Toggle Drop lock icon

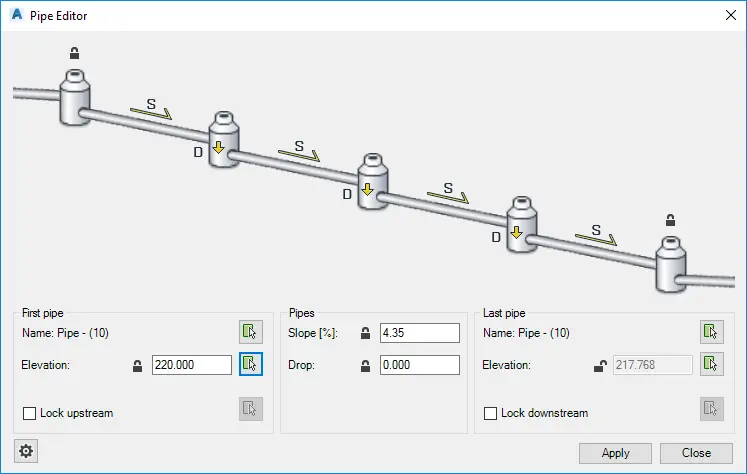tap(365, 365)
